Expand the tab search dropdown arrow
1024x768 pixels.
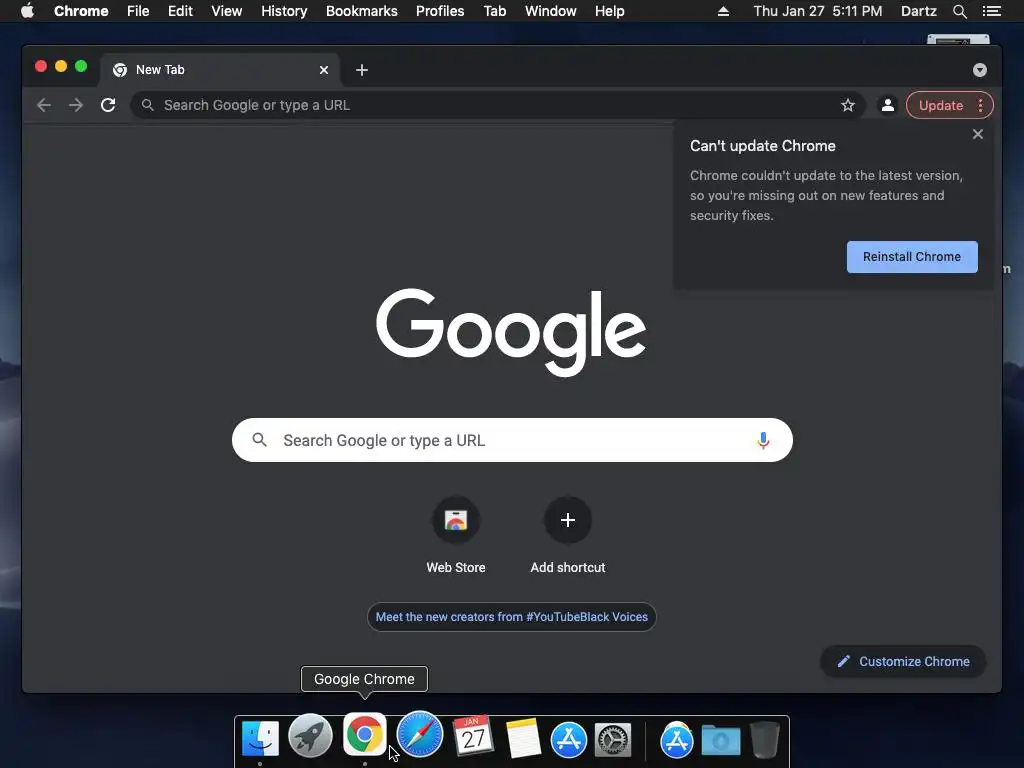tap(980, 70)
